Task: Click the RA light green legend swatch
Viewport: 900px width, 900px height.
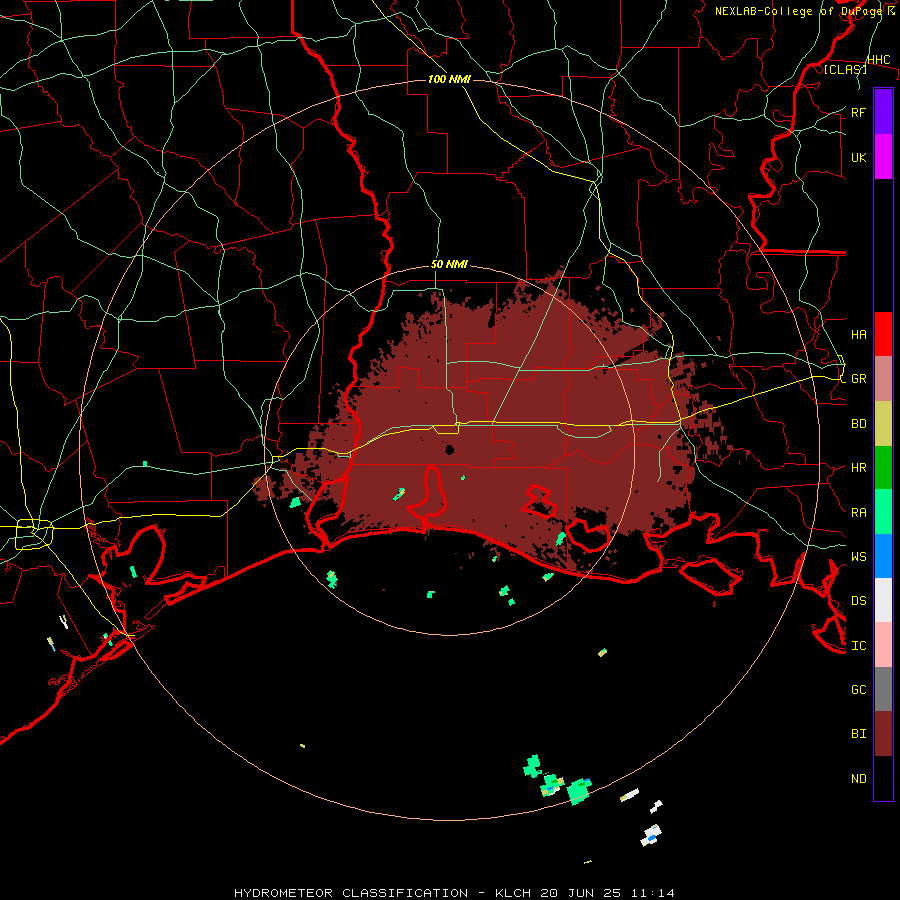Action: (x=883, y=512)
